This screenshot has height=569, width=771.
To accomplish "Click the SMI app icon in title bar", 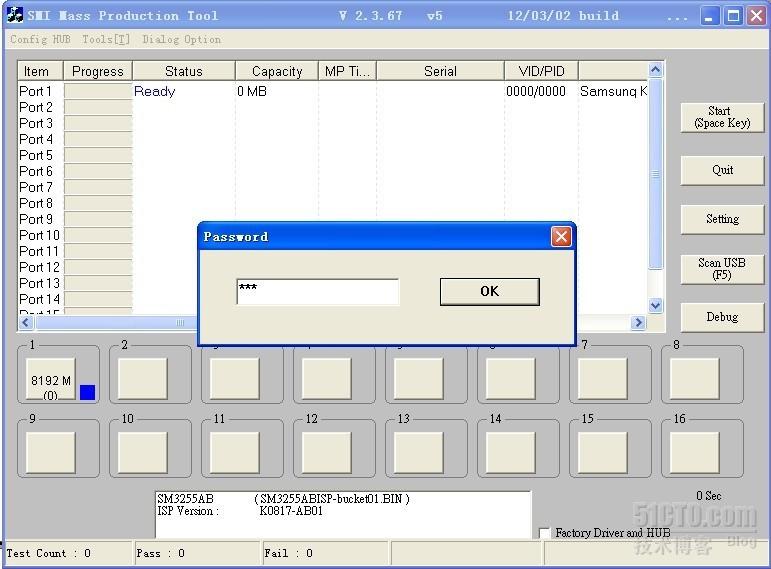I will point(14,15).
